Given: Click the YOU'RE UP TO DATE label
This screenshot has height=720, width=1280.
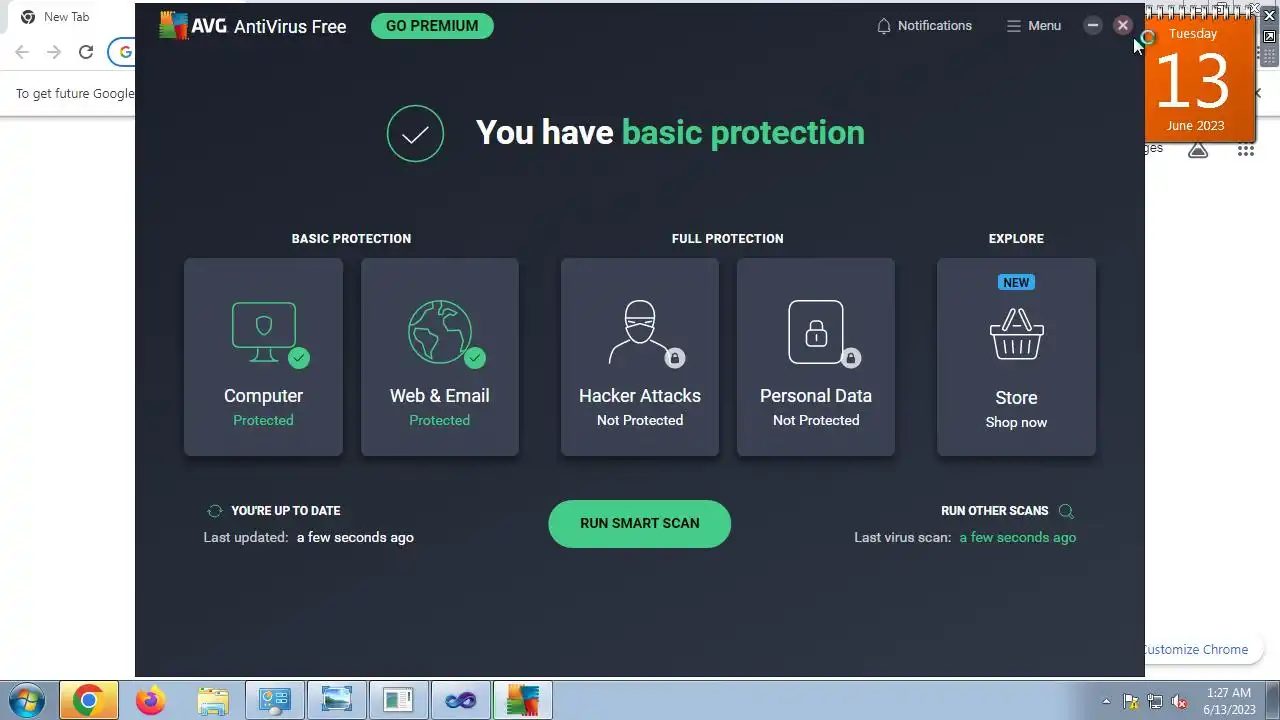Looking at the screenshot, I should pyautogui.click(x=286, y=511).
